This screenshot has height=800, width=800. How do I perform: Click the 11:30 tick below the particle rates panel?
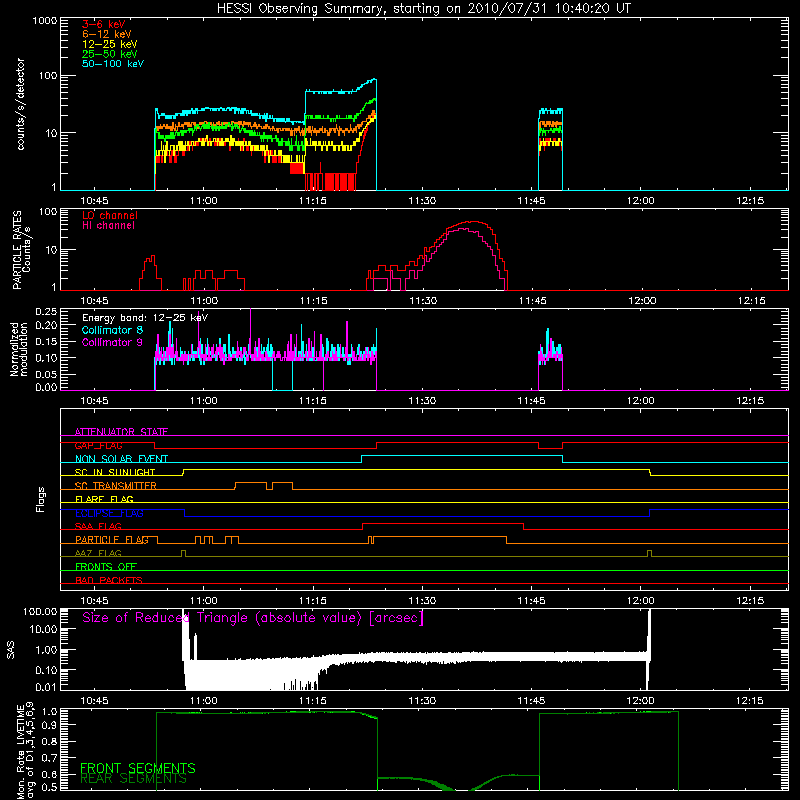click(423, 301)
